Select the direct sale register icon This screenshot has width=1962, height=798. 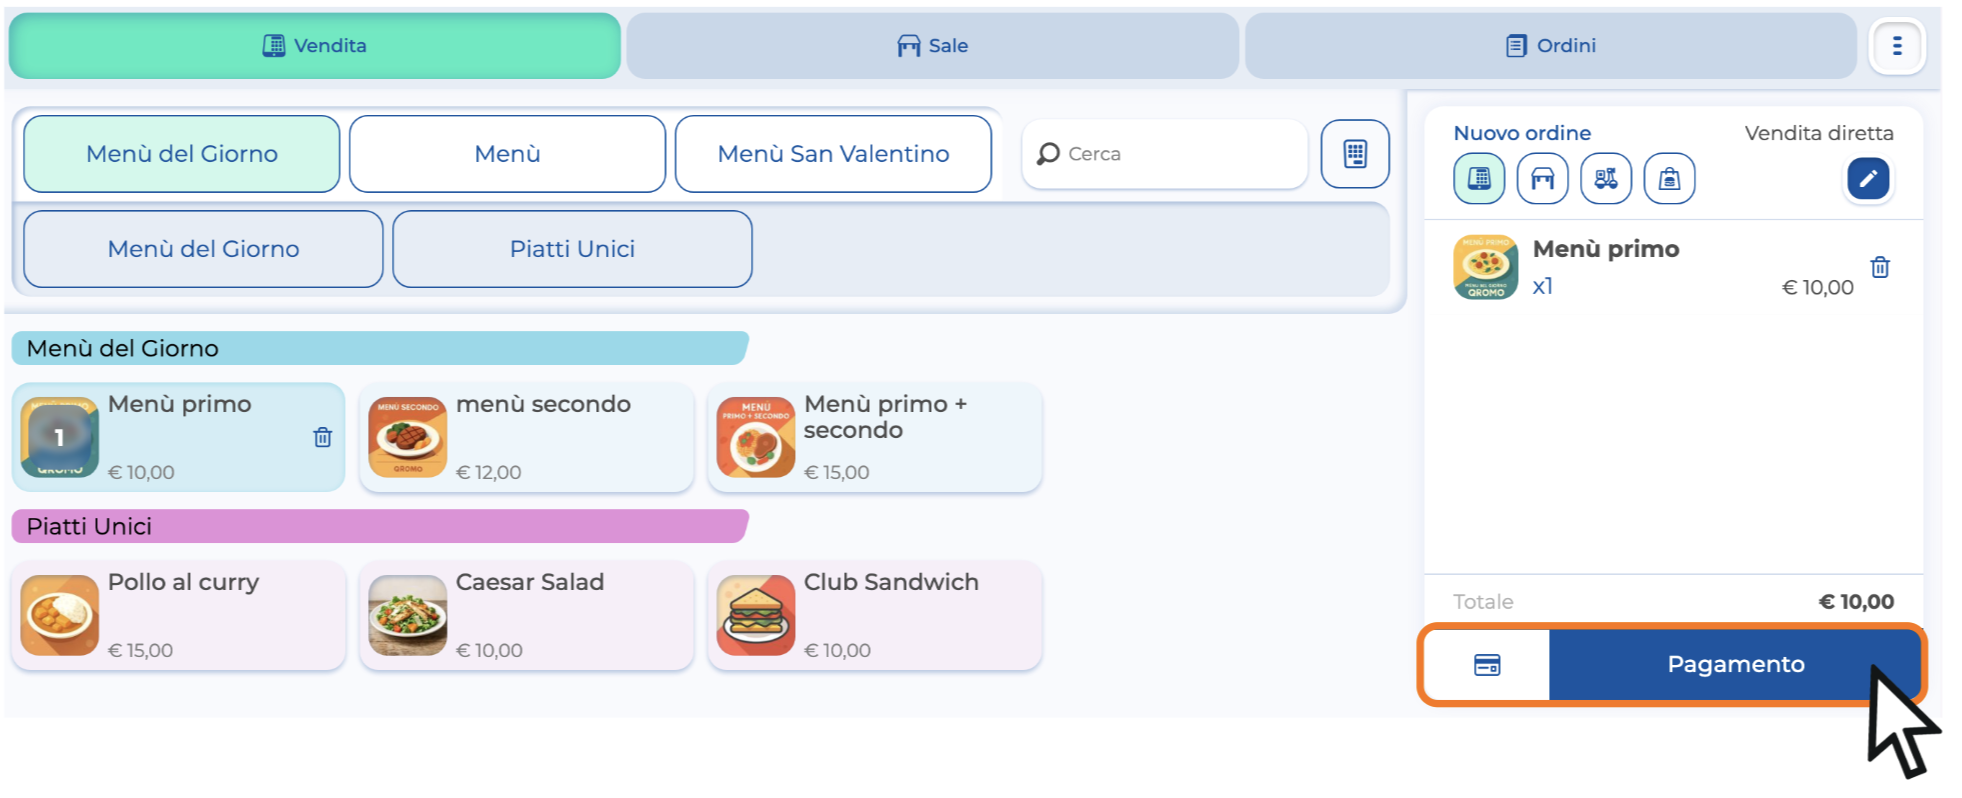[x=1478, y=179]
